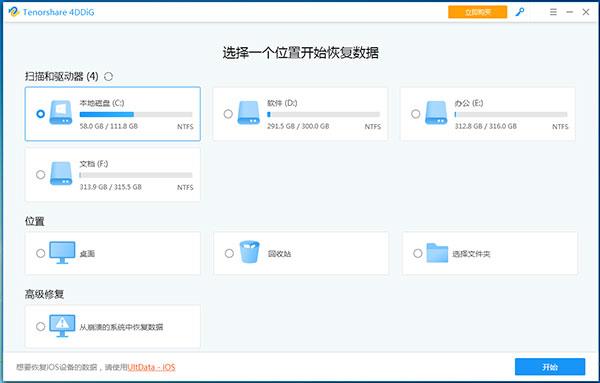600x383 pixels.
Task: Click the F: drive icon
Action: coord(61,173)
